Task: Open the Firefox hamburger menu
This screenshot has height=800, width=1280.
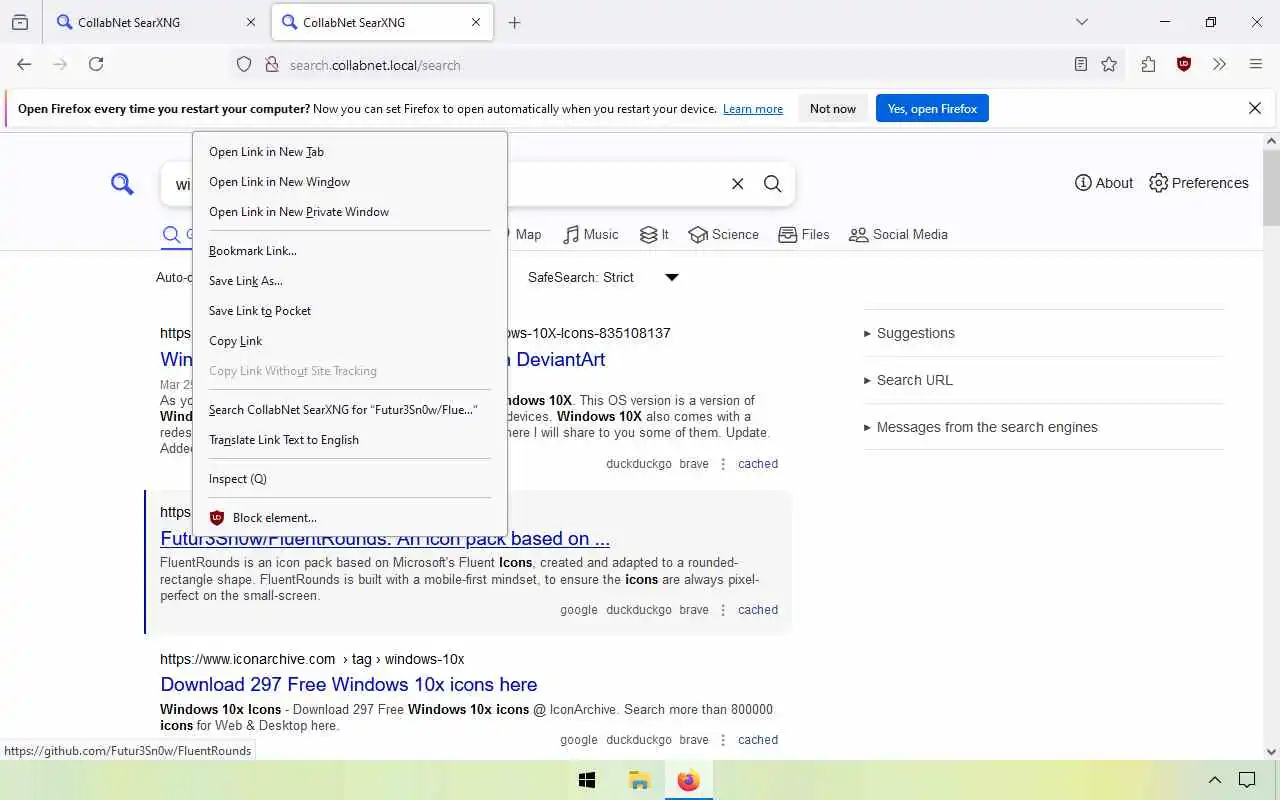Action: (x=1256, y=64)
